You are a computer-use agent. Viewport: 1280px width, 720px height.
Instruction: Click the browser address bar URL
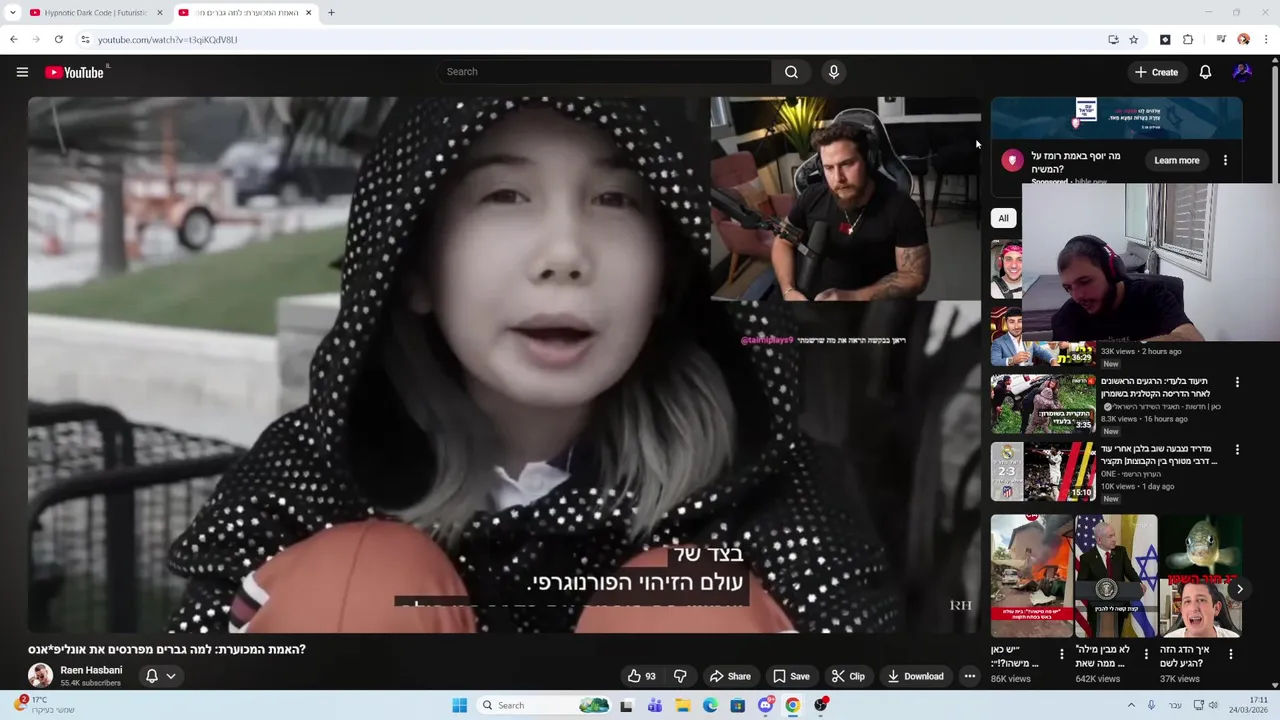pos(168,40)
